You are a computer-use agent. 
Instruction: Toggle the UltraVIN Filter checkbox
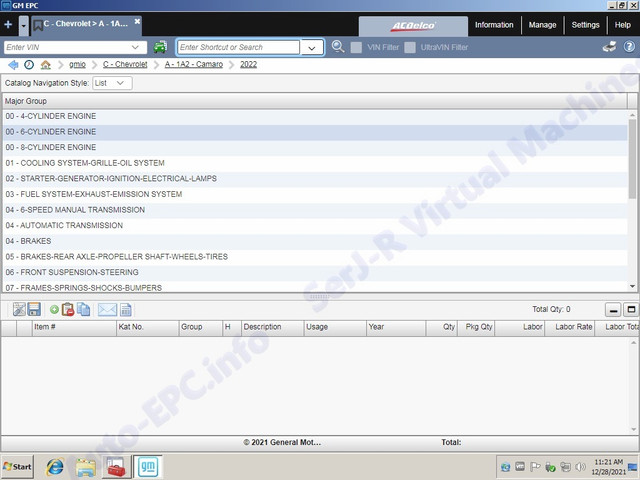pos(410,47)
